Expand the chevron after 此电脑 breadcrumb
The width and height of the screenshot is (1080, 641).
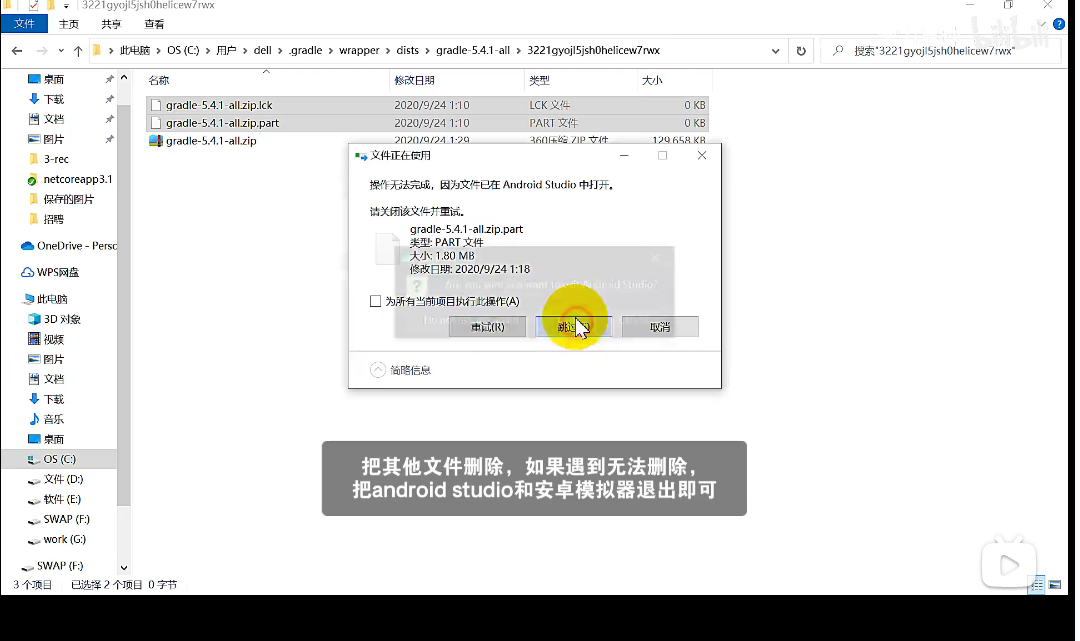click(158, 50)
